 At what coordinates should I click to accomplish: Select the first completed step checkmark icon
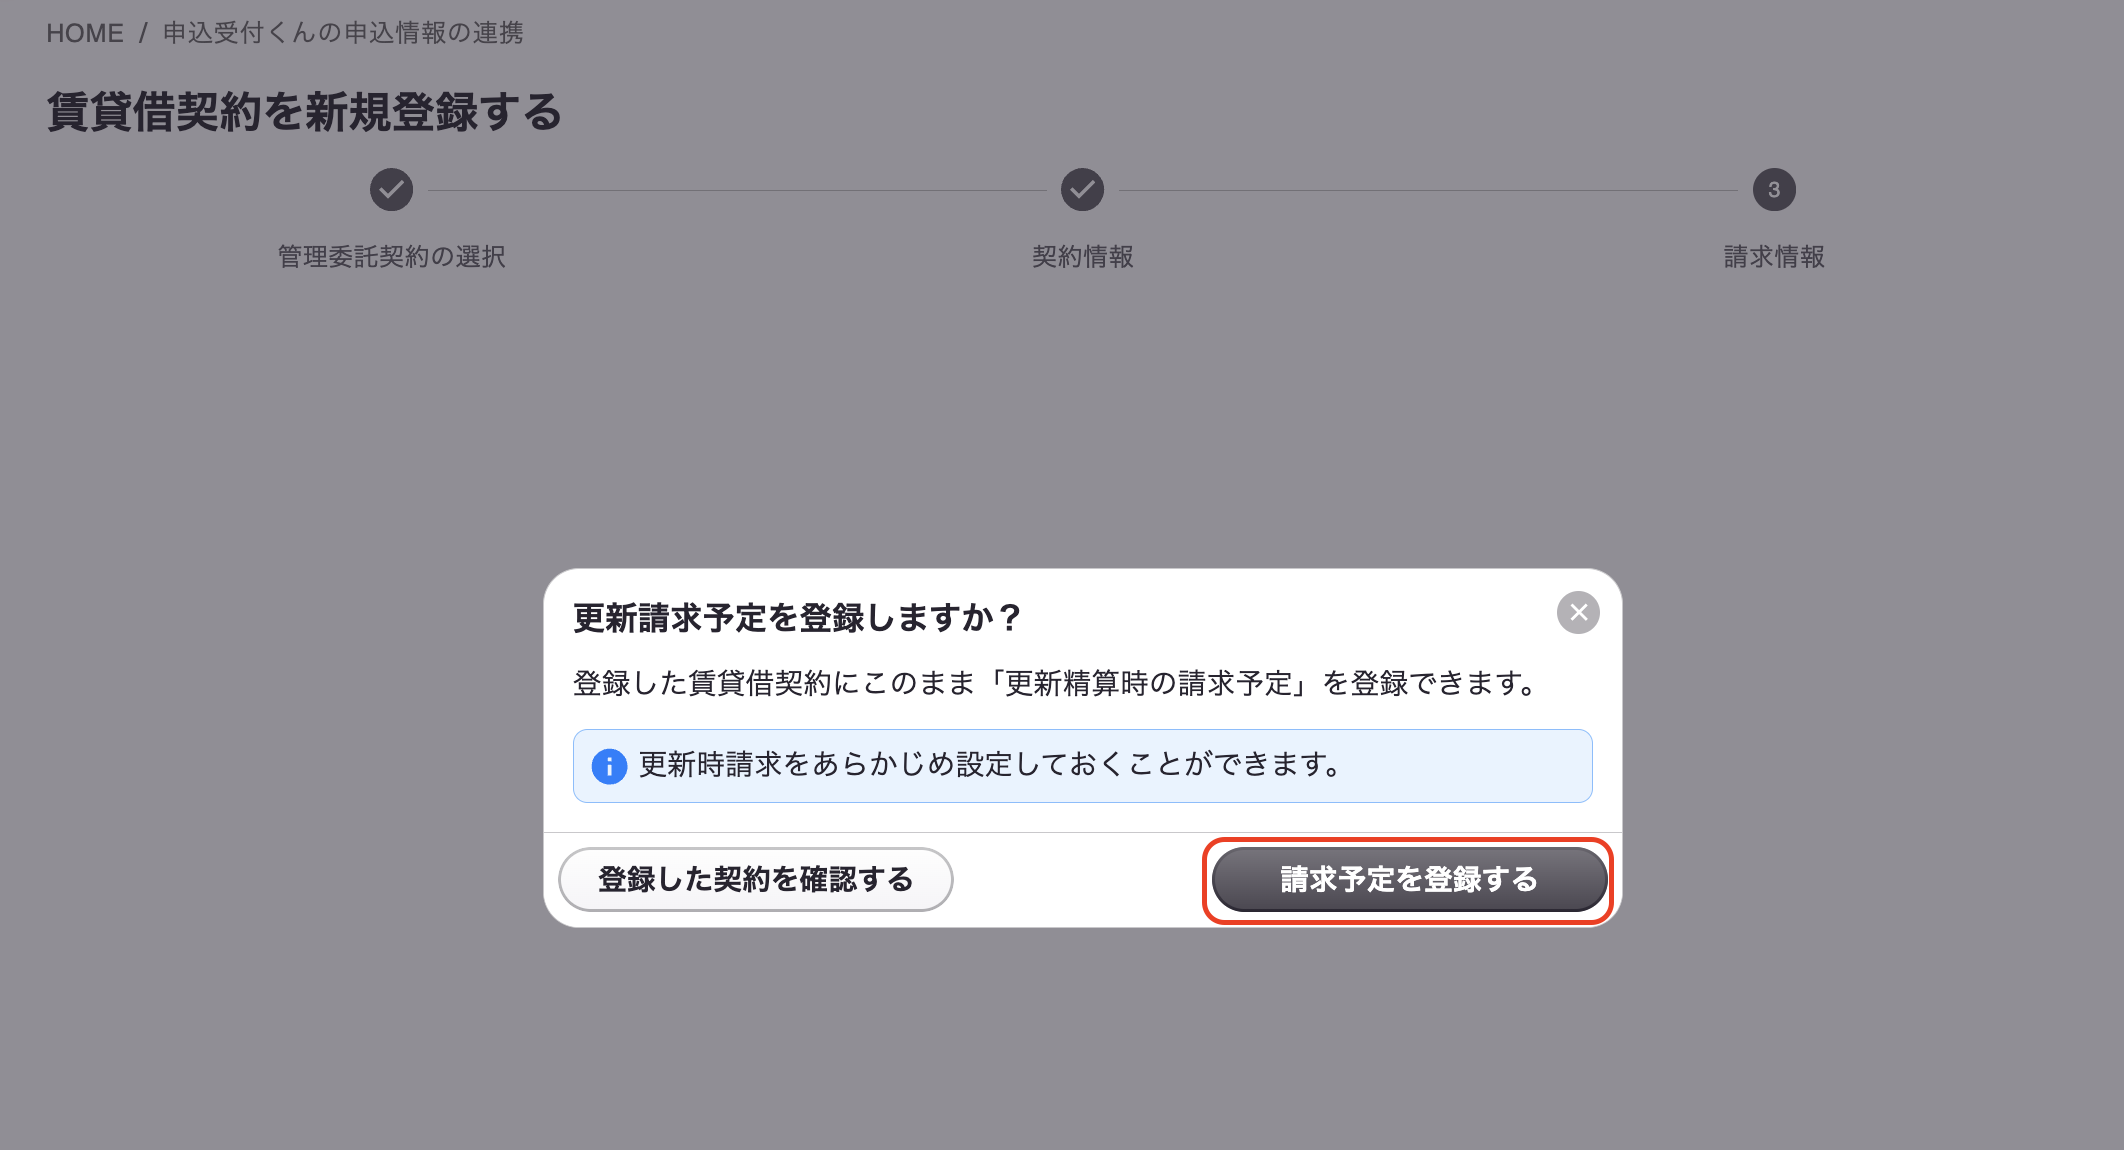[x=391, y=189]
